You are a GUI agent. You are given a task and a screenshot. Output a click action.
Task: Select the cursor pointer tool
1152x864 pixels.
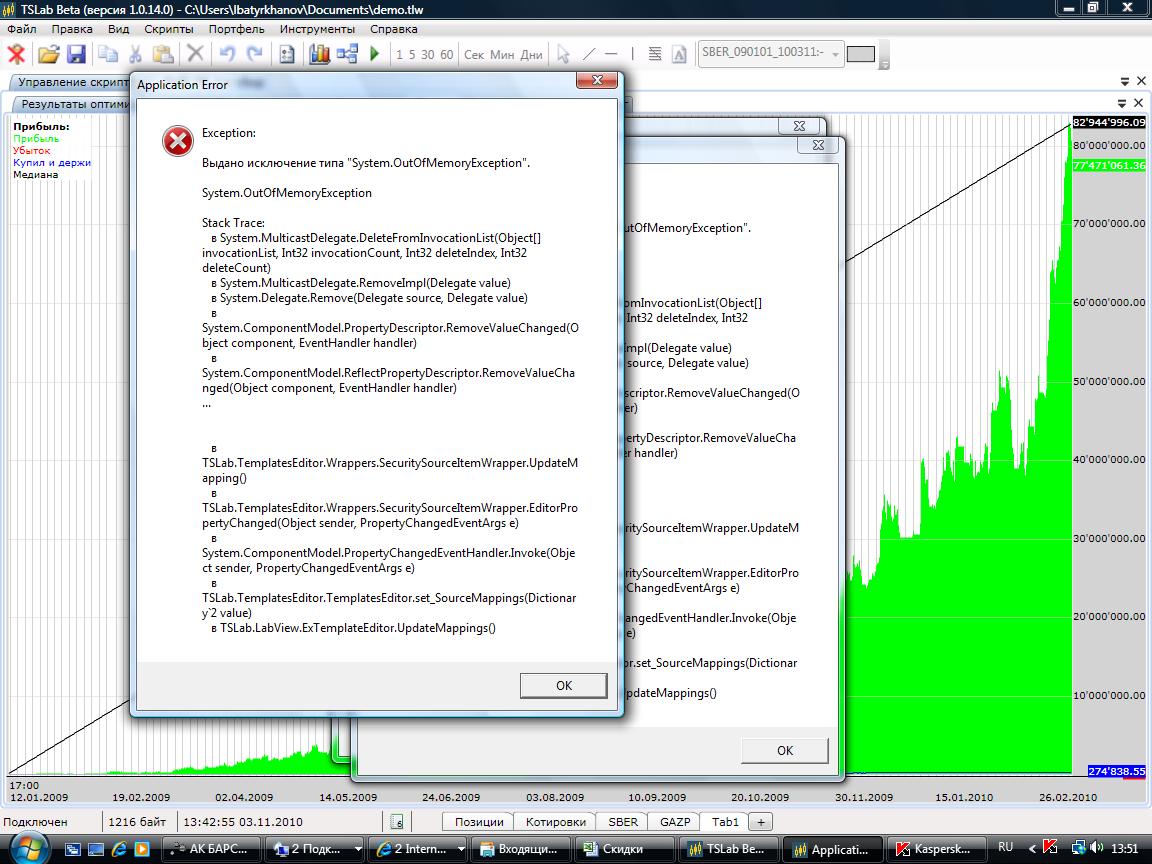(x=563, y=54)
